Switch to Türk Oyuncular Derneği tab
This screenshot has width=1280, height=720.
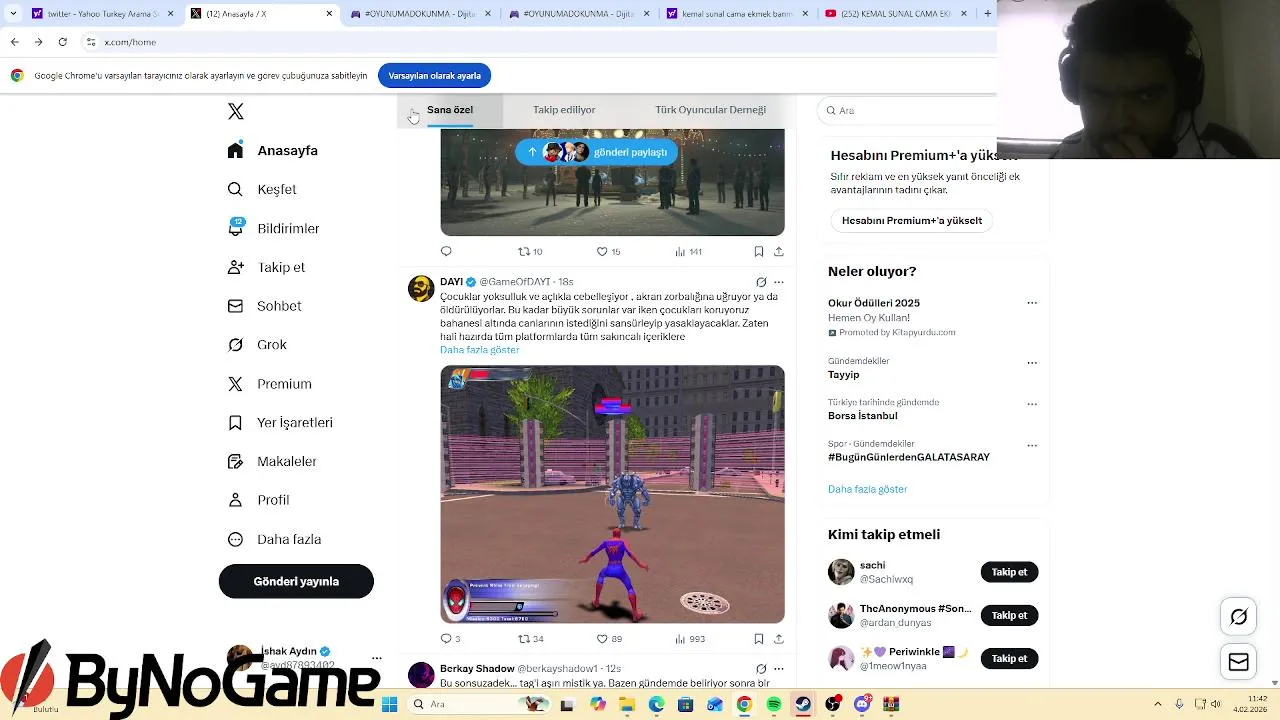click(x=710, y=110)
